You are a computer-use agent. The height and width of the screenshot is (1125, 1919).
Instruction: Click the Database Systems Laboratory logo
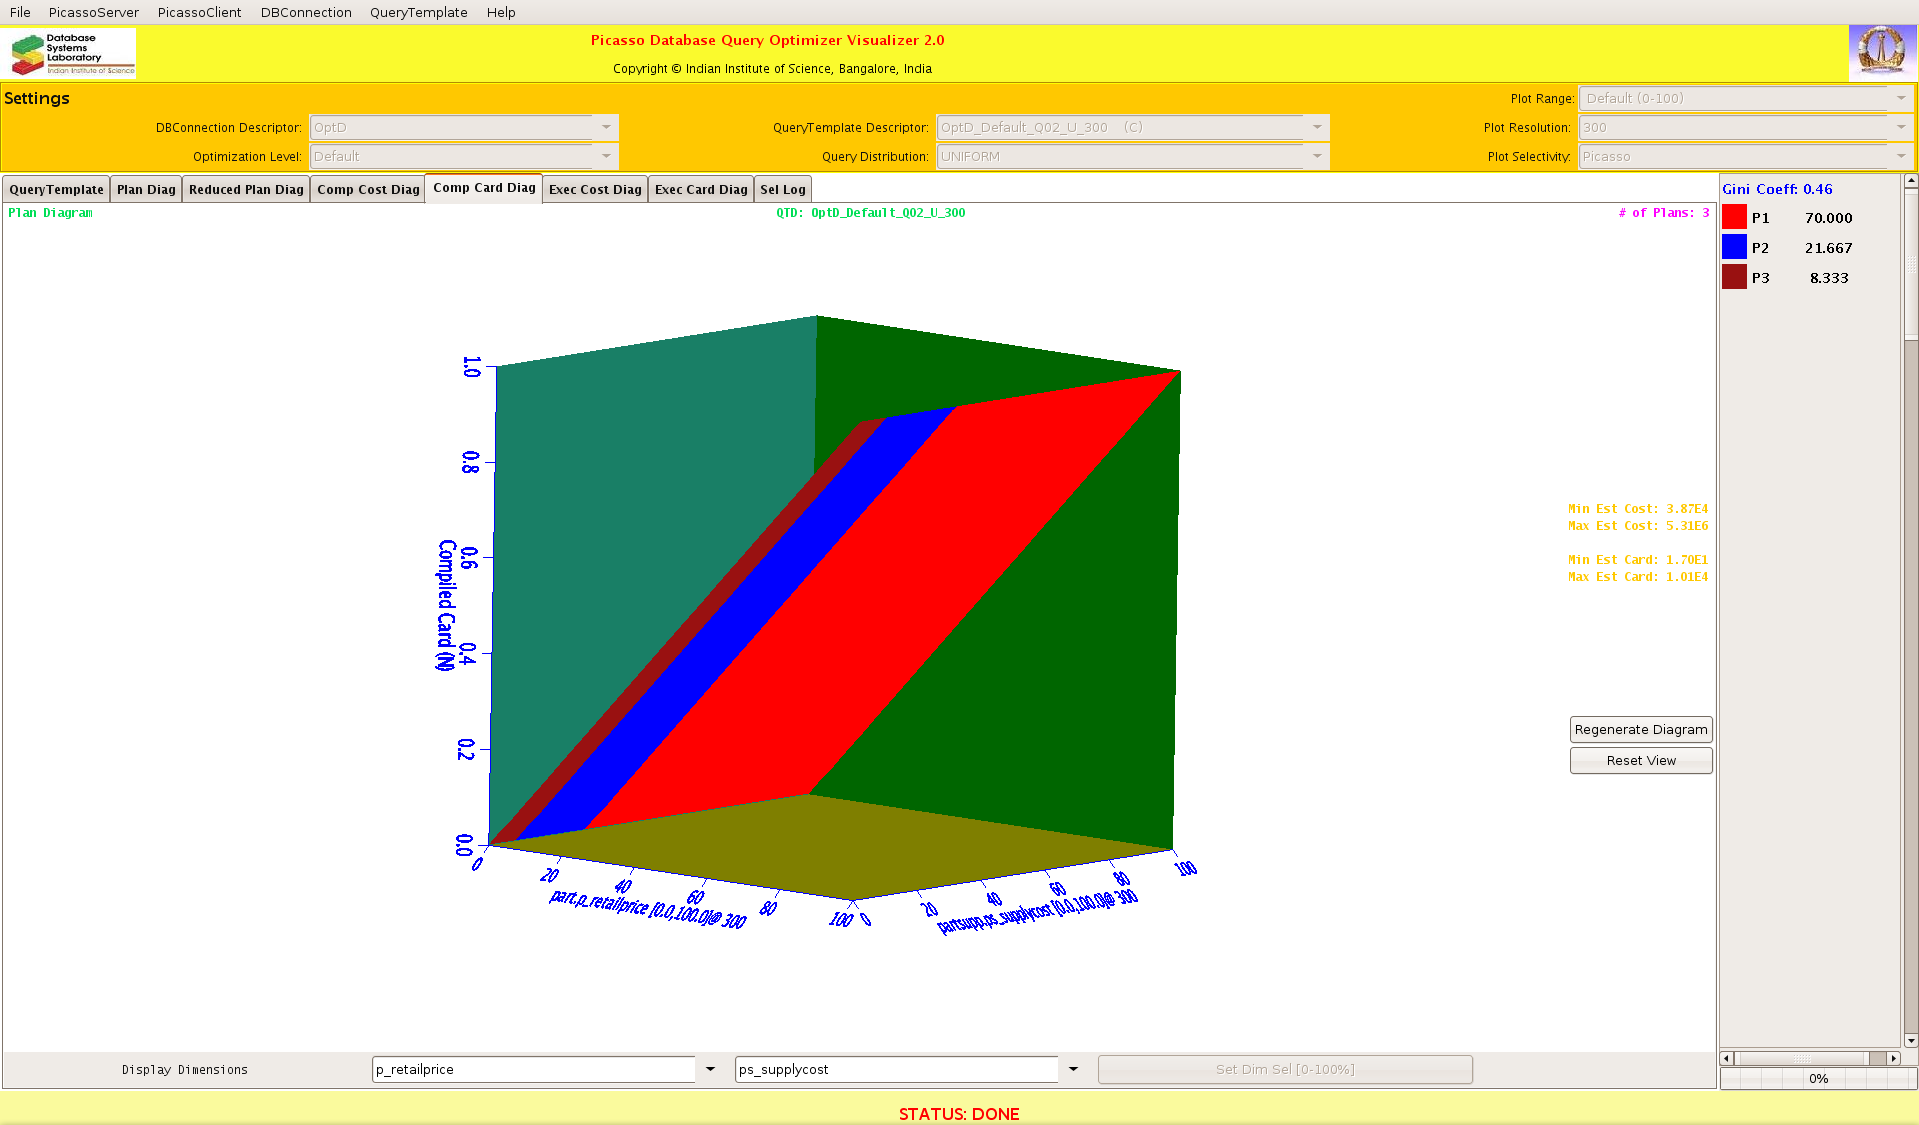point(71,53)
